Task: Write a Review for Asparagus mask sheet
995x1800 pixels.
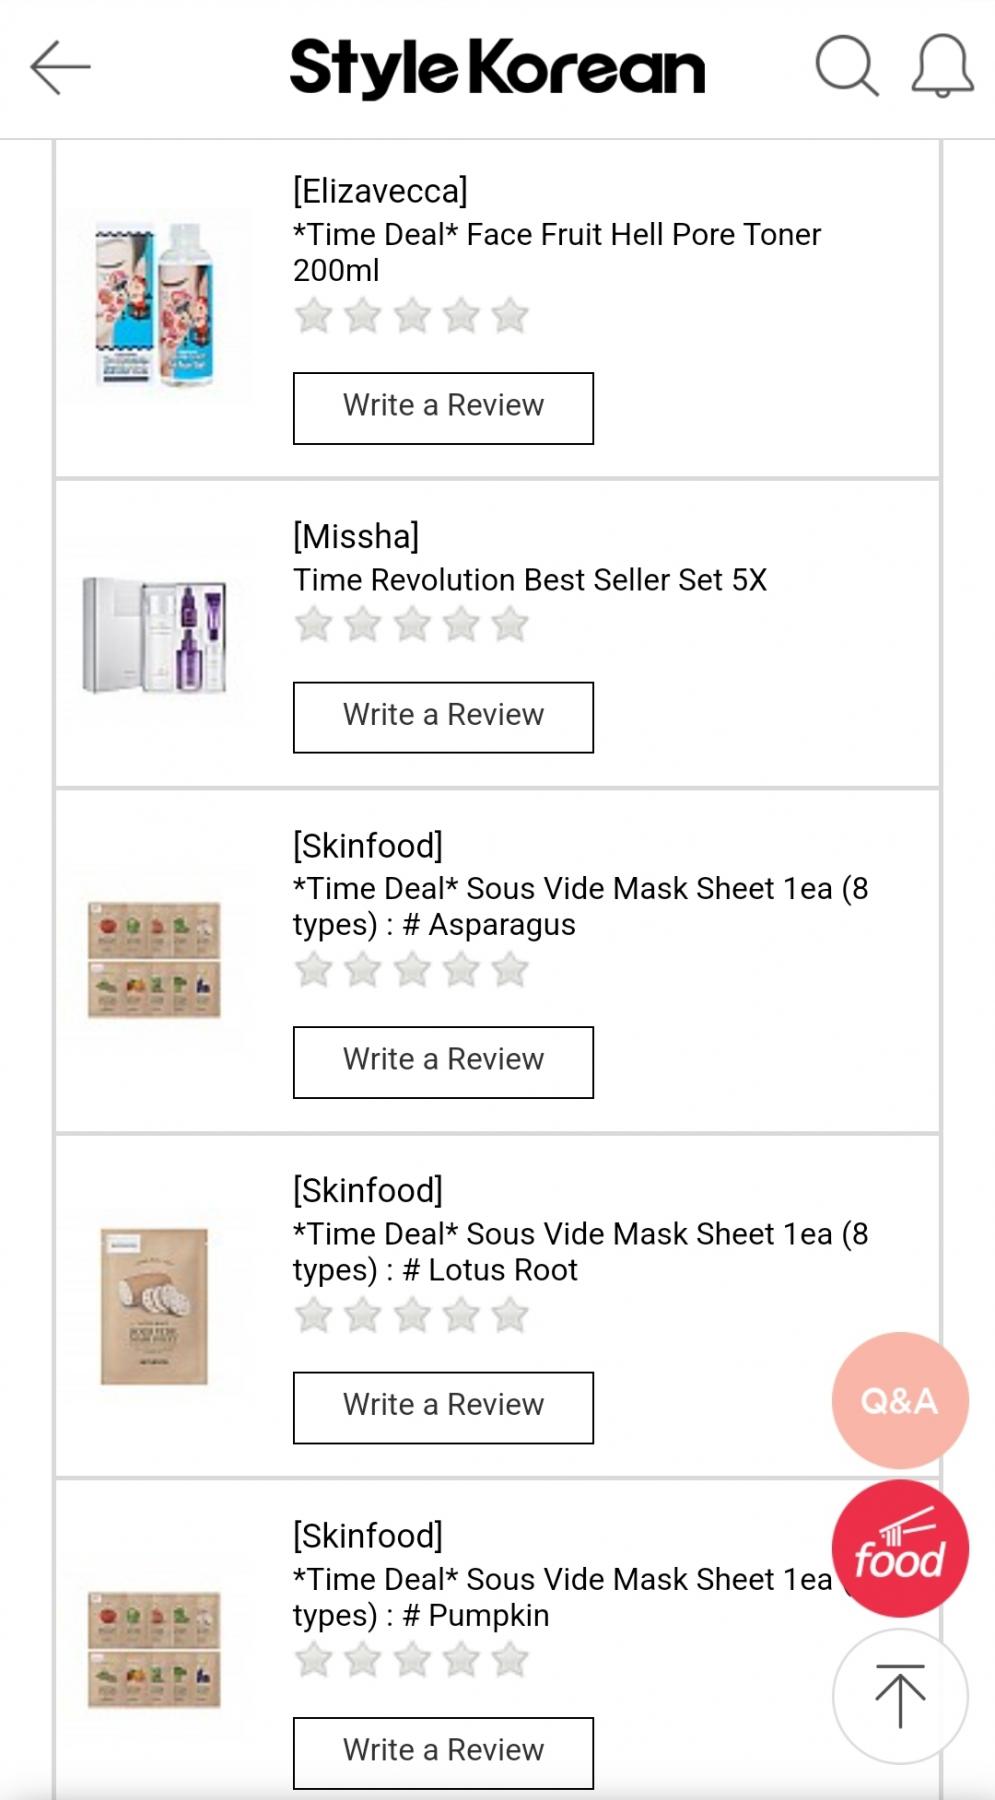Action: (443, 1062)
